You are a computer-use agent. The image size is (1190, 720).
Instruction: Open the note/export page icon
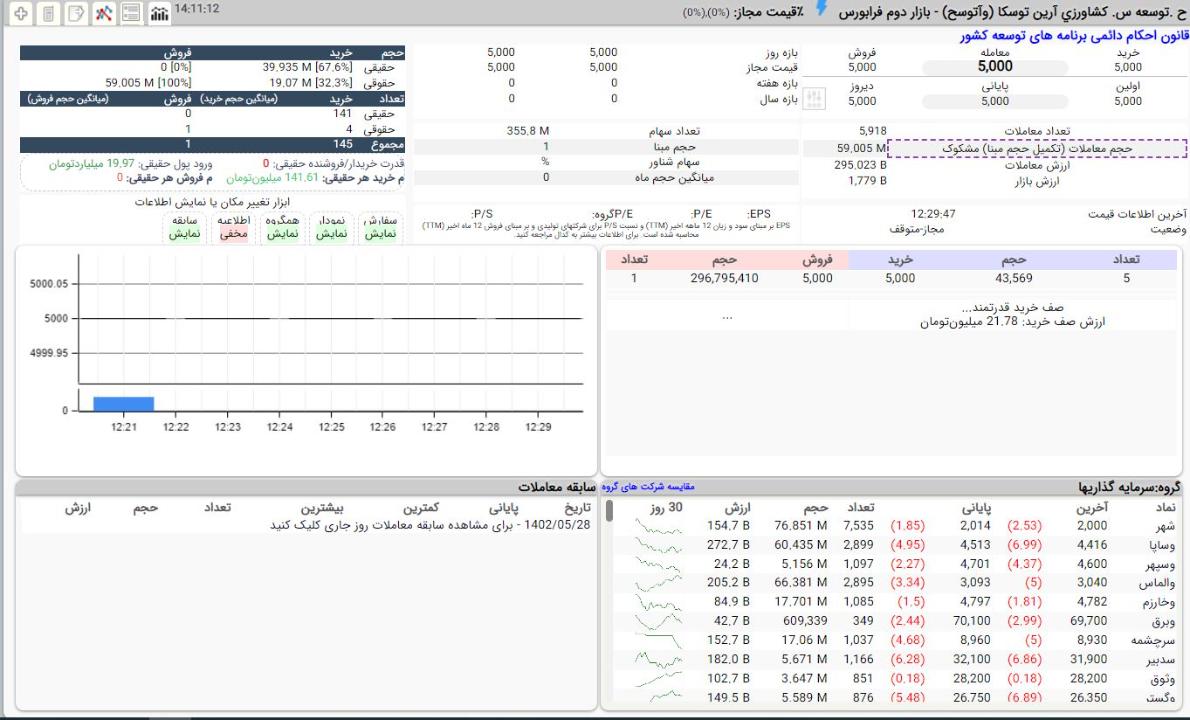point(75,14)
